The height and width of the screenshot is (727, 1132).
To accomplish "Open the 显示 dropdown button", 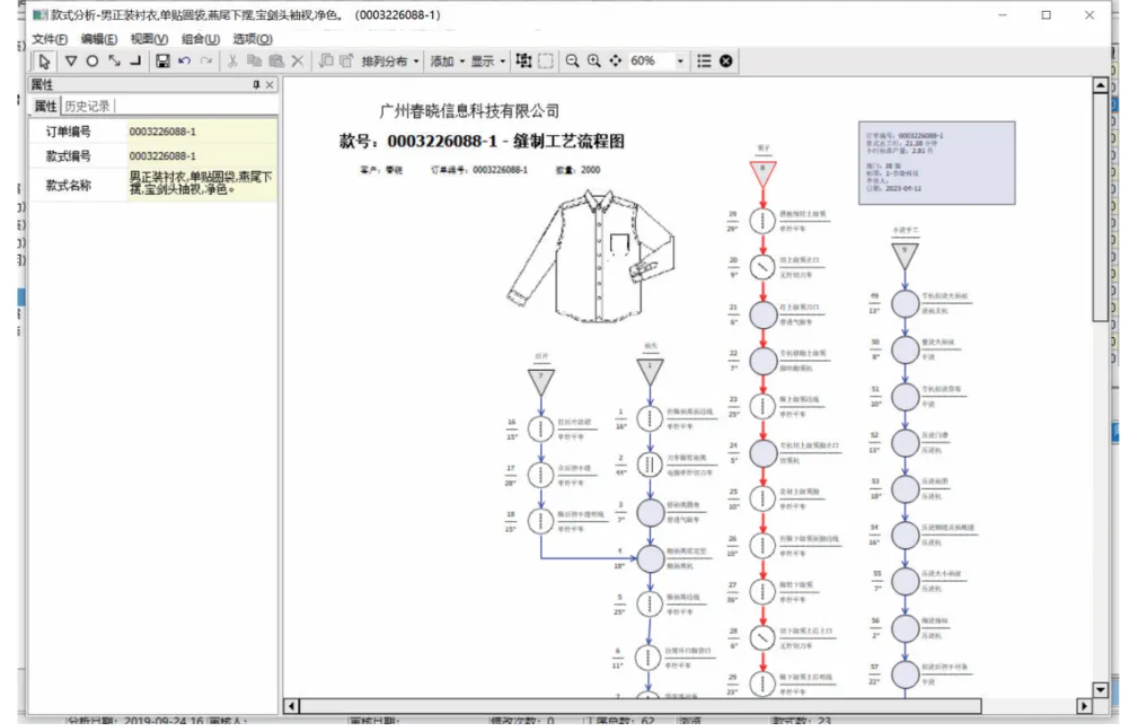I will point(488,61).
